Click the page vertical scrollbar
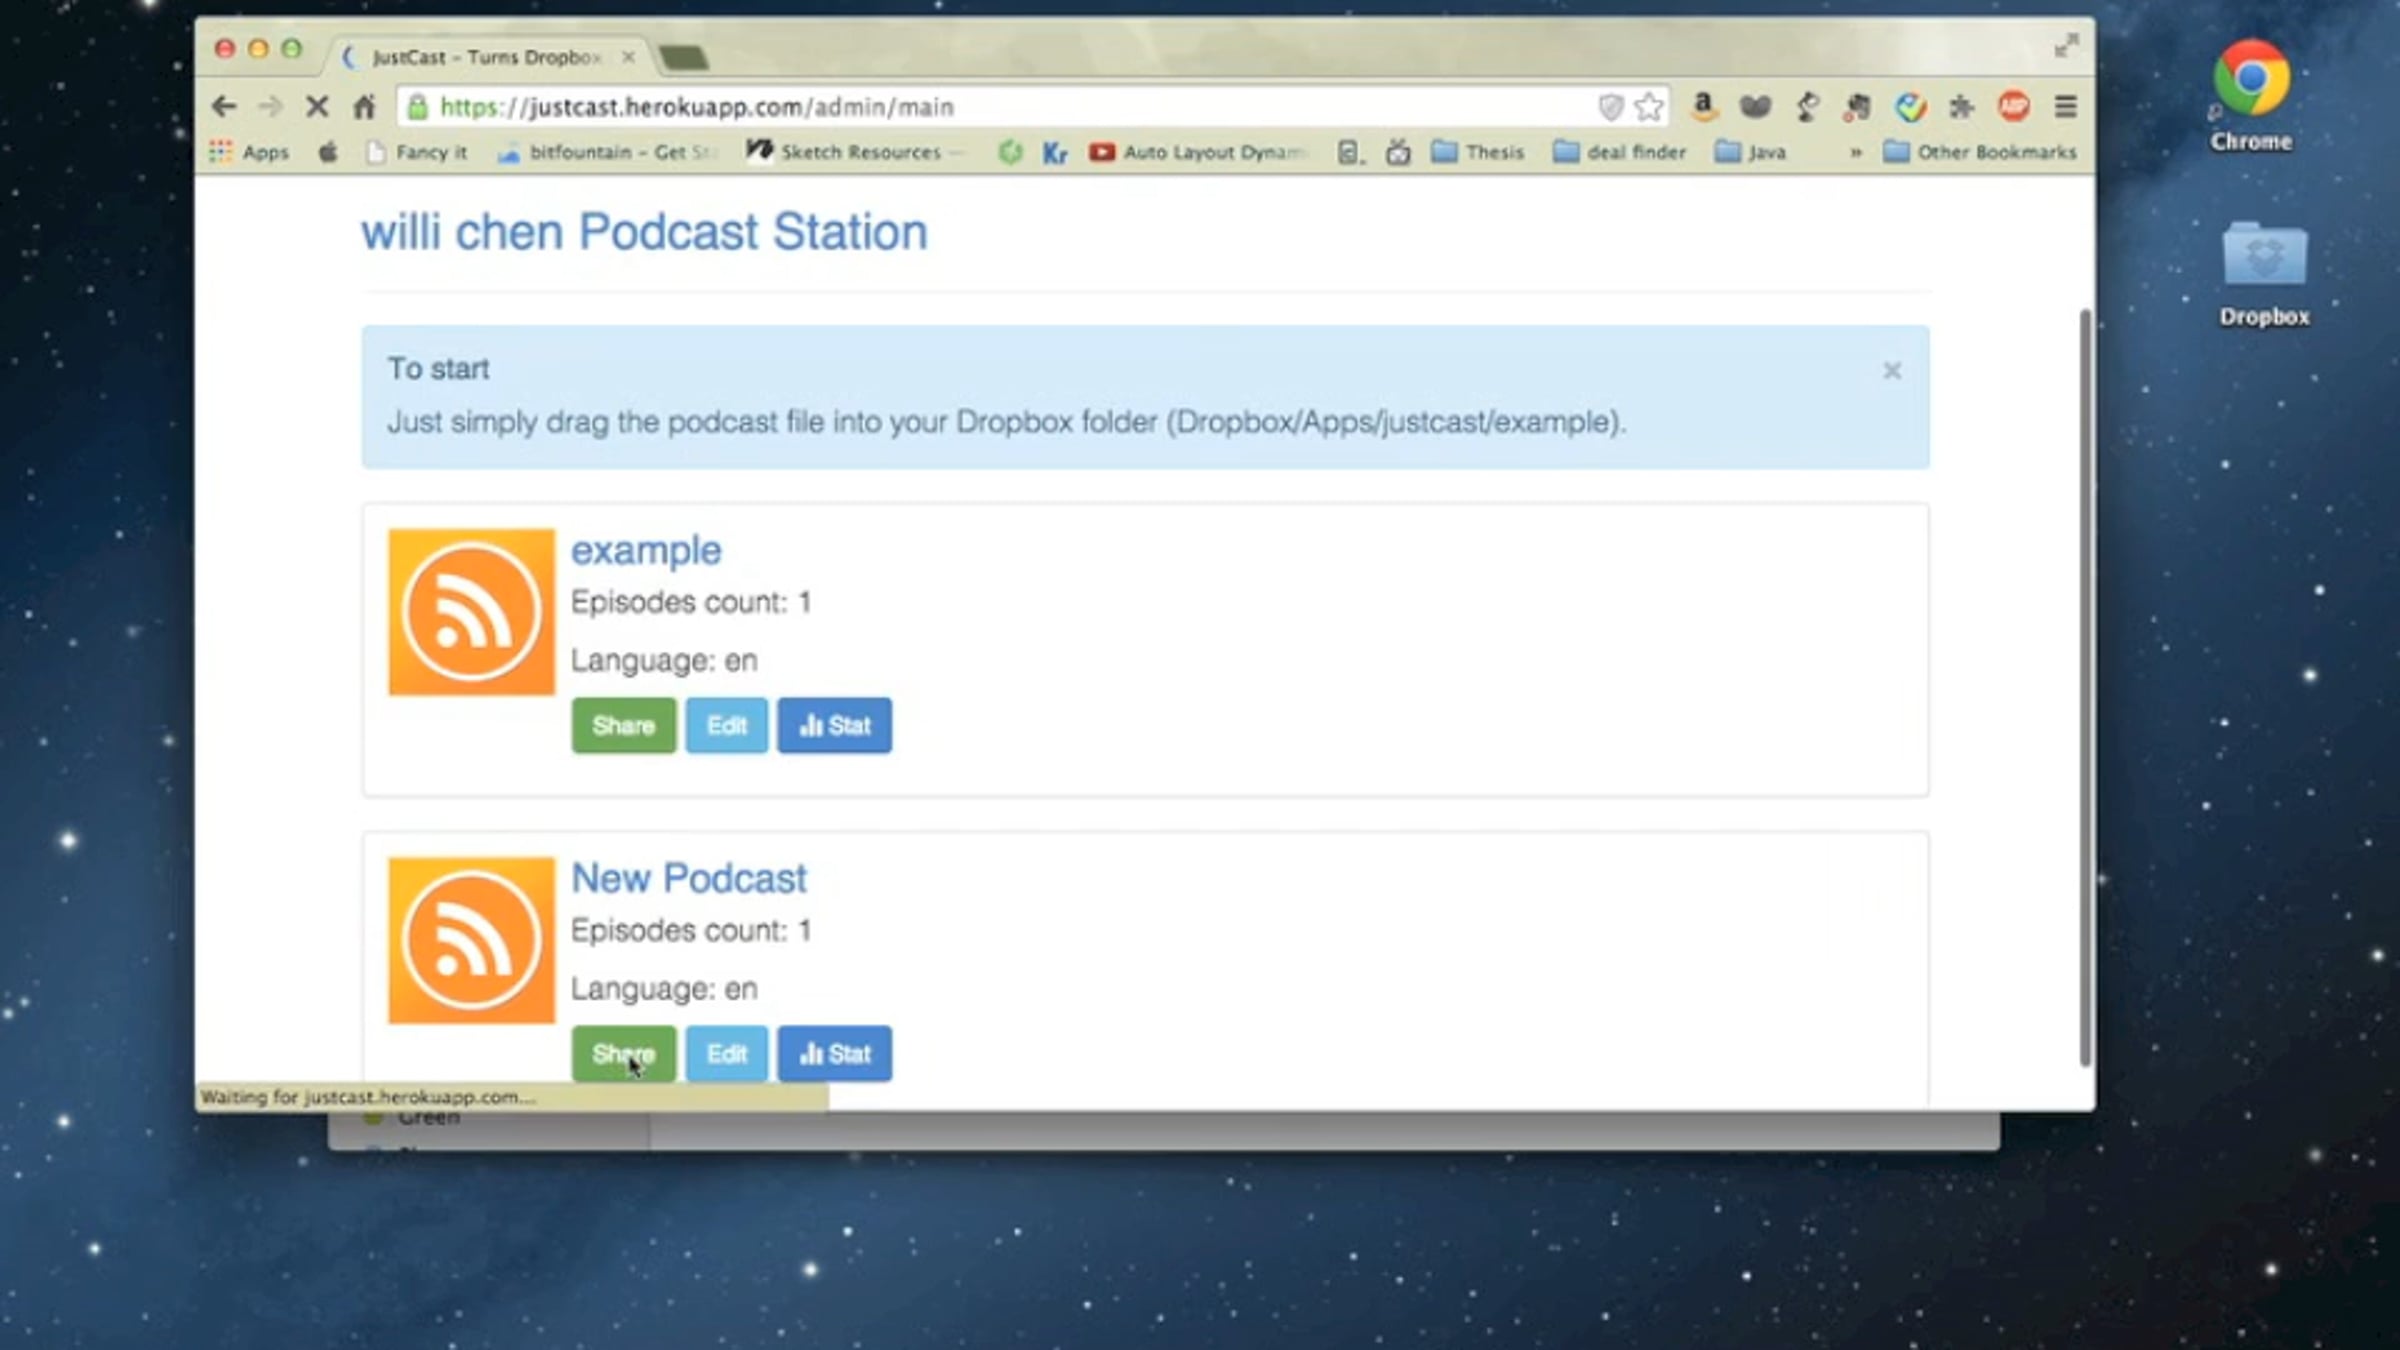The height and width of the screenshot is (1350, 2400). click(2085, 688)
